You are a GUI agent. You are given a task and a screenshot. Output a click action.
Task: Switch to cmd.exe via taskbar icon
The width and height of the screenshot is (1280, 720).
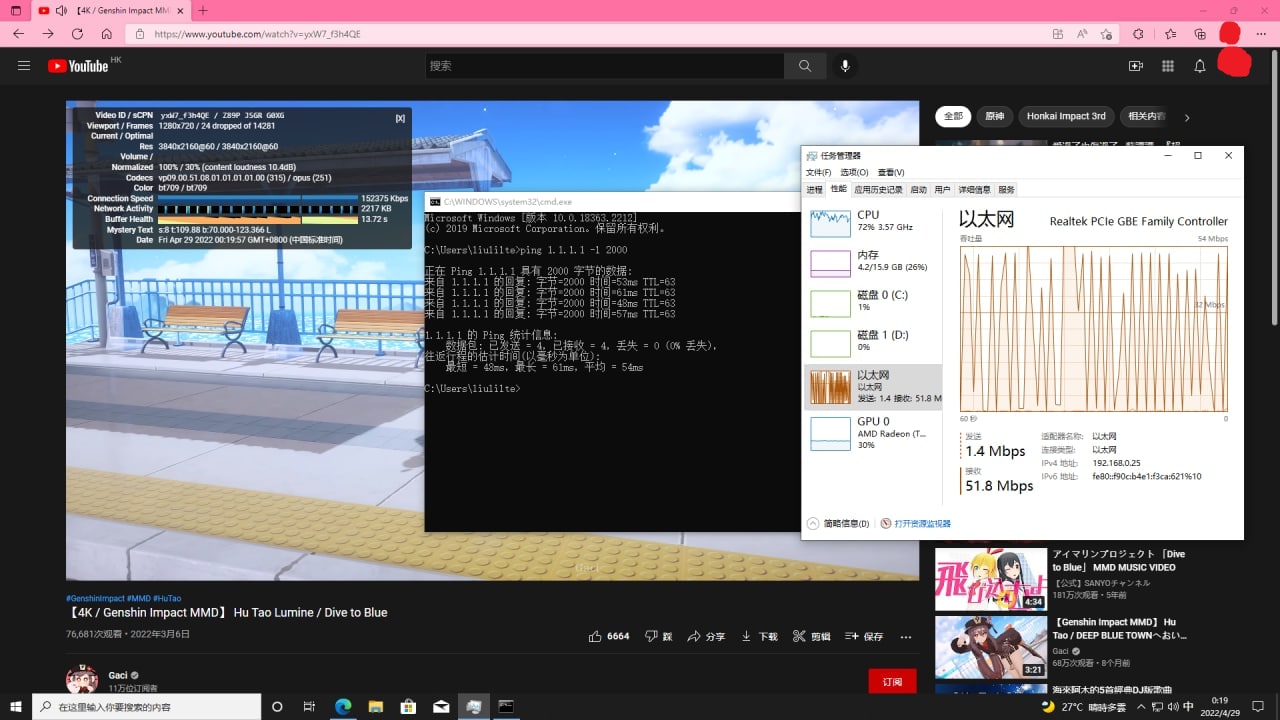tap(506, 706)
